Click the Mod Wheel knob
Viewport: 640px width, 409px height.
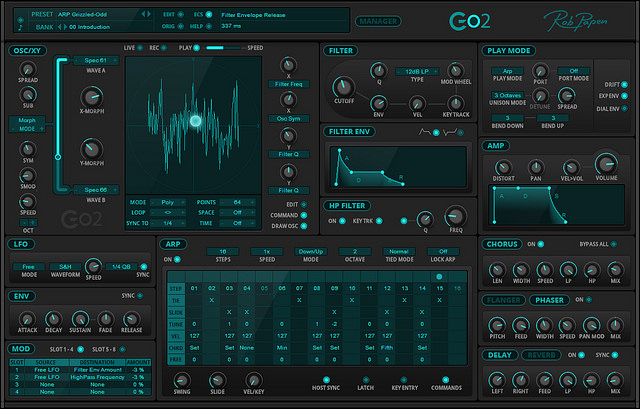click(455, 71)
